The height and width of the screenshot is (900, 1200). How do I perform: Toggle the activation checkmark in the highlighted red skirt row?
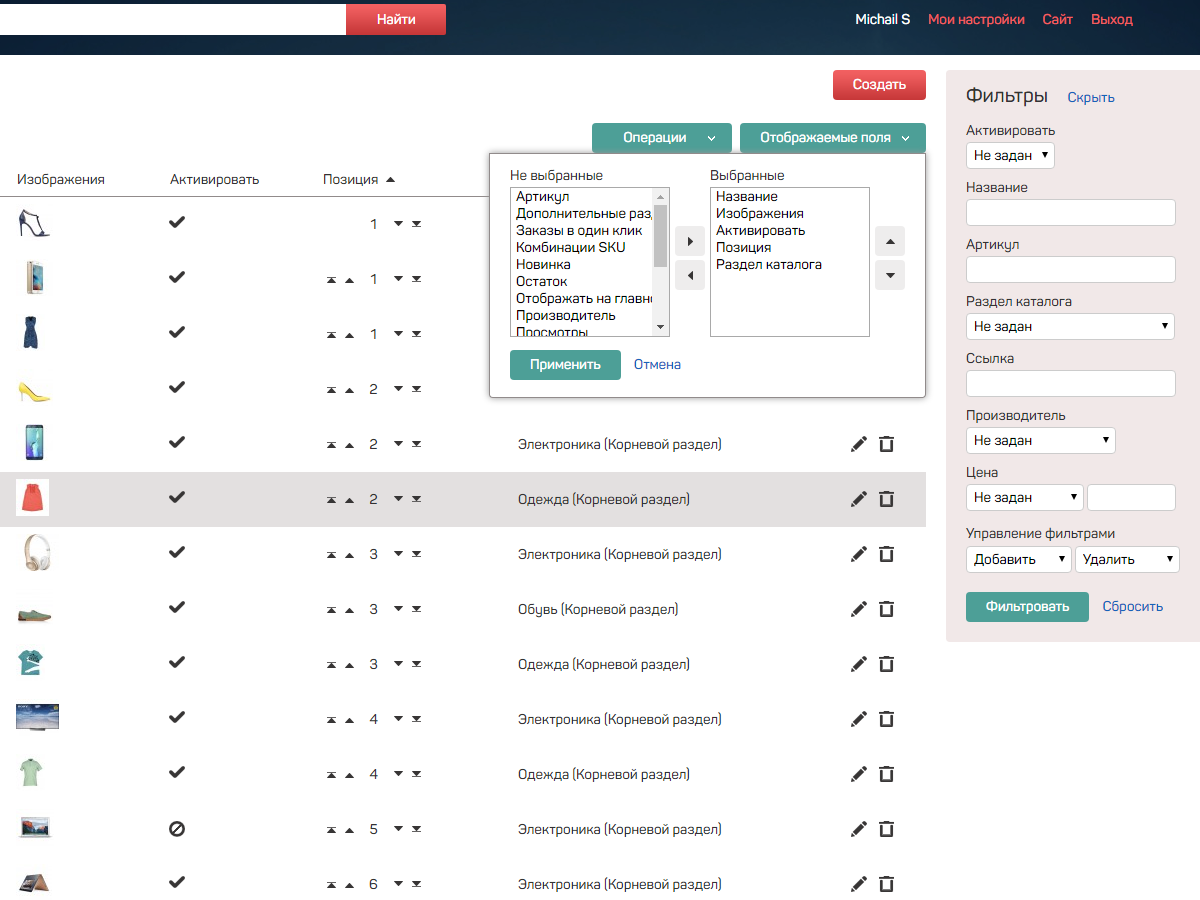click(x=177, y=497)
